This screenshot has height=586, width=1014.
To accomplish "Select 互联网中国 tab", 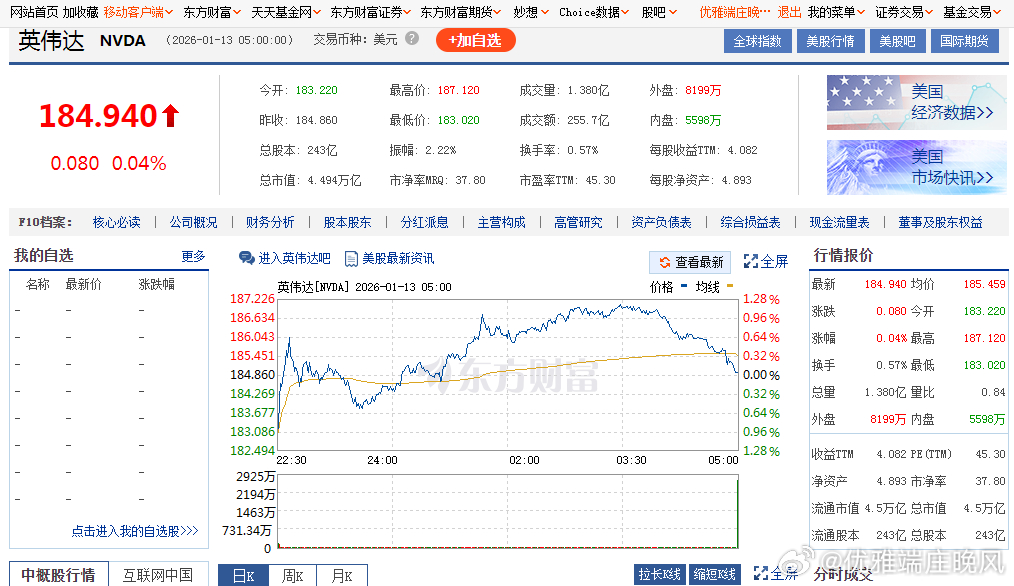I will (x=158, y=574).
